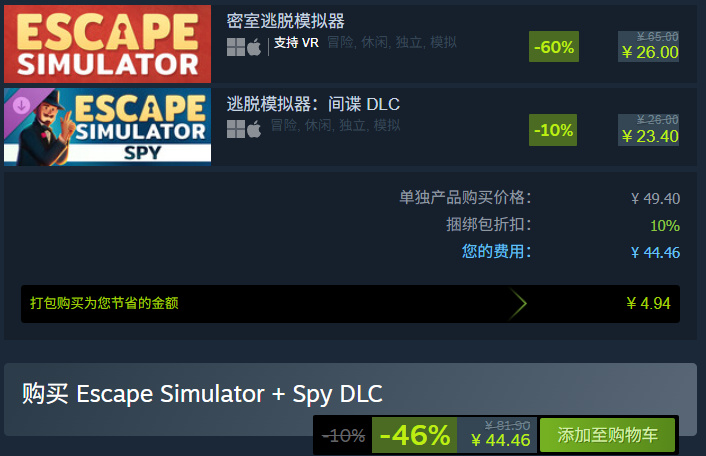The width and height of the screenshot is (706, 456).
Task: Click Windows icon on Escape Simulator row
Action: click(x=235, y=47)
